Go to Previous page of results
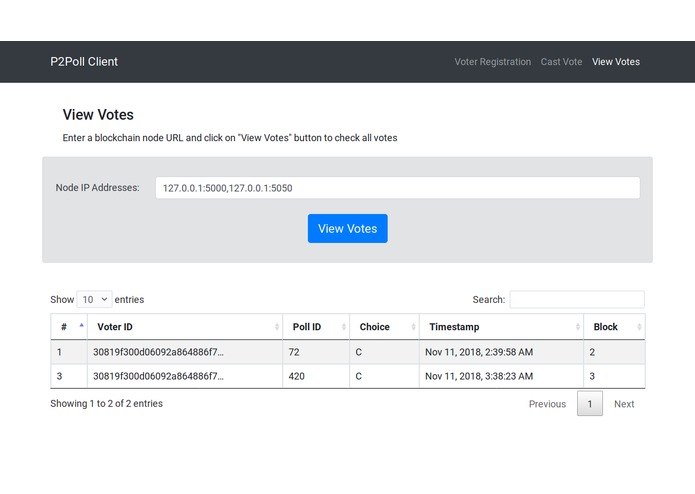The height and width of the screenshot is (494, 695). pyautogui.click(x=547, y=404)
